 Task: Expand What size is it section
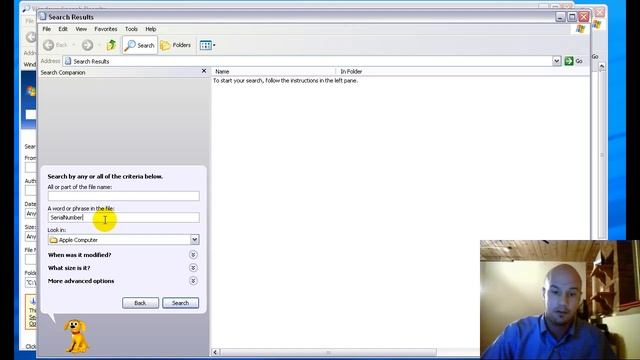coord(193,268)
